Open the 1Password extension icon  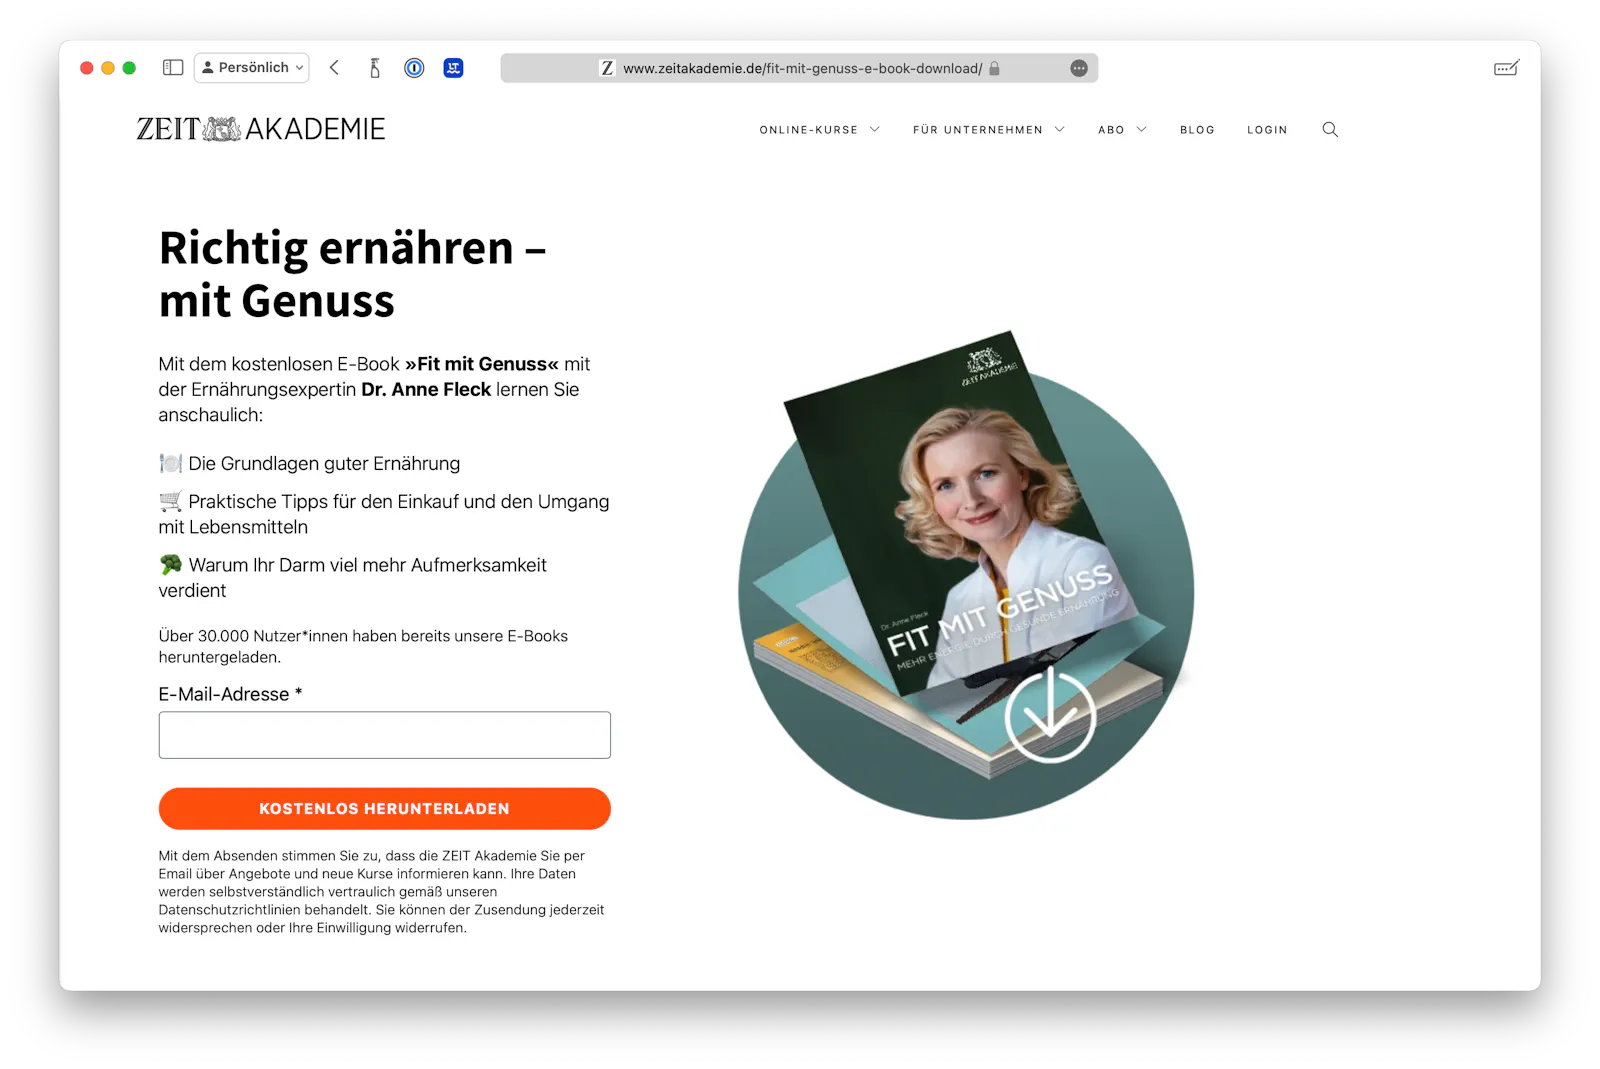click(x=414, y=68)
